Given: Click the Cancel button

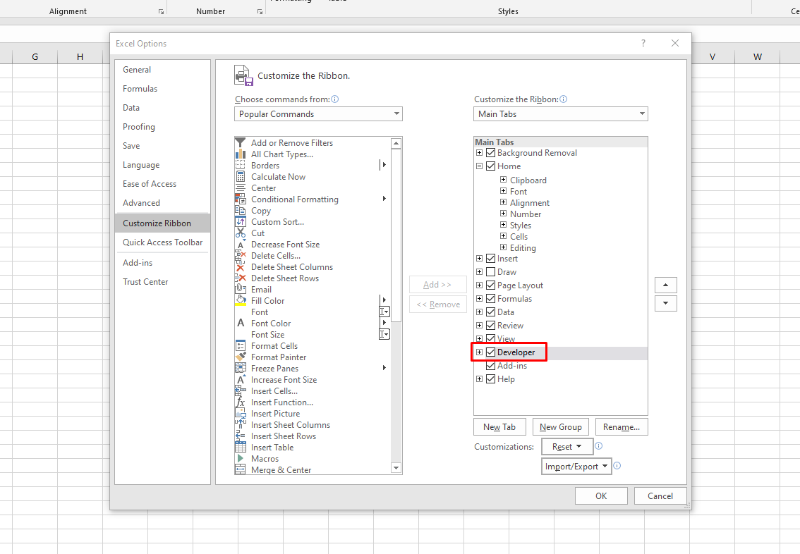Looking at the screenshot, I should [660, 496].
